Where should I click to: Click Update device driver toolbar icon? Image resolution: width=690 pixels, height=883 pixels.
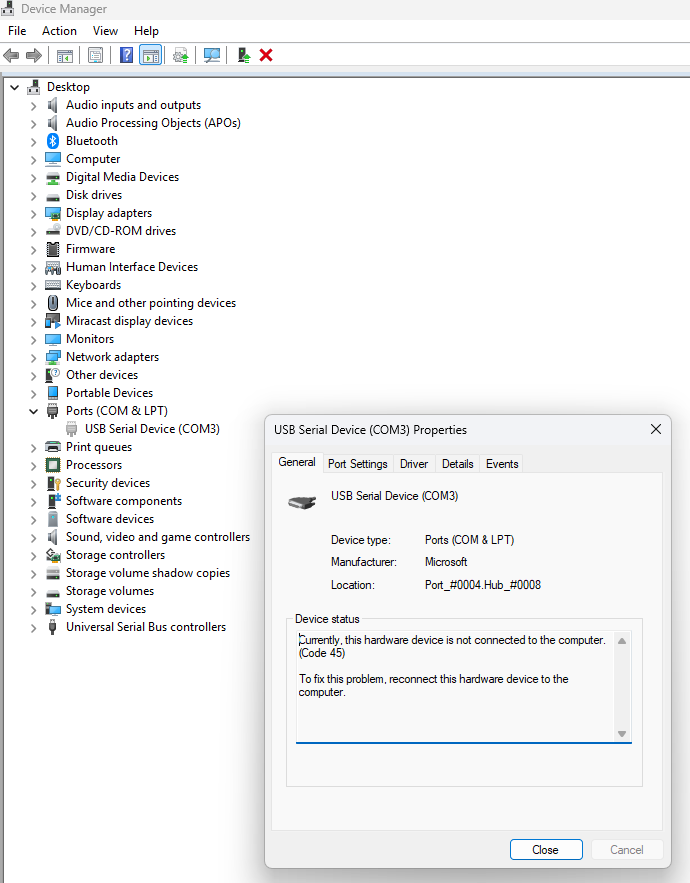click(181, 55)
